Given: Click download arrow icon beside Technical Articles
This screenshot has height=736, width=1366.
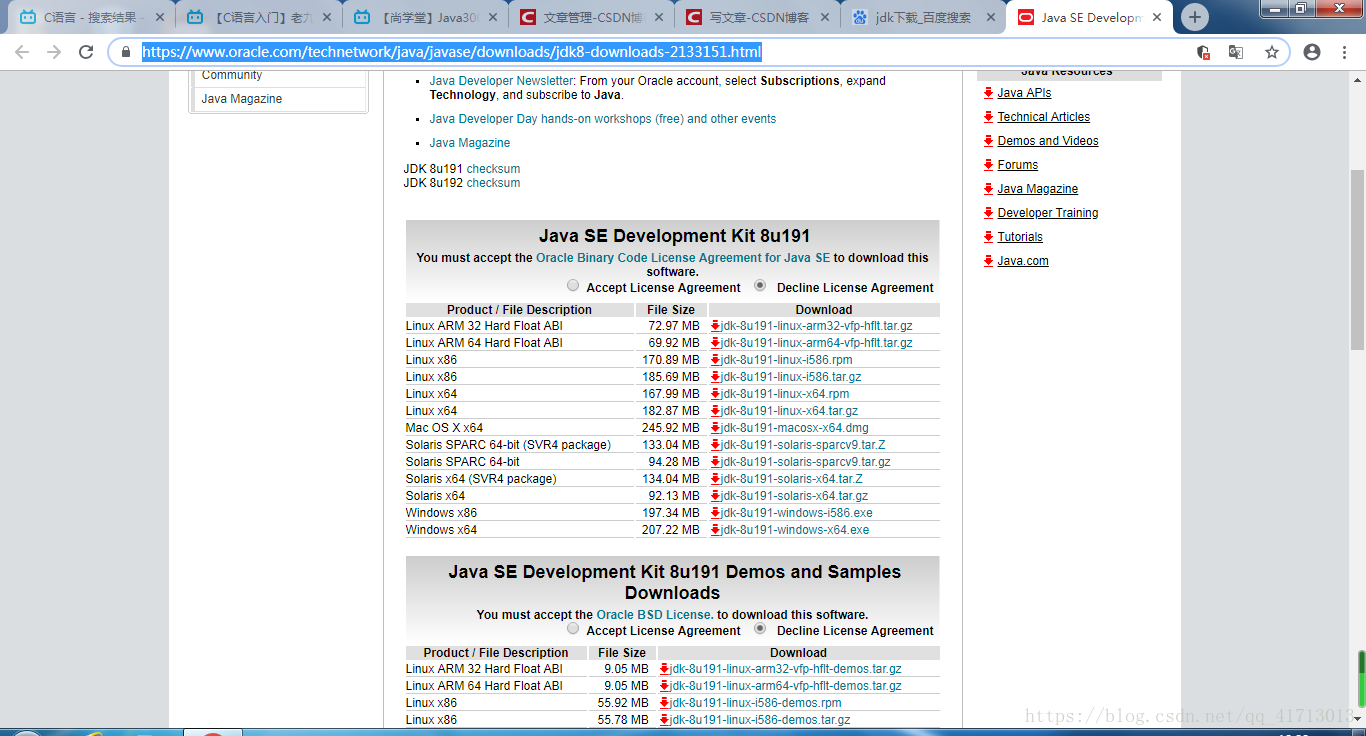Looking at the screenshot, I should point(989,117).
